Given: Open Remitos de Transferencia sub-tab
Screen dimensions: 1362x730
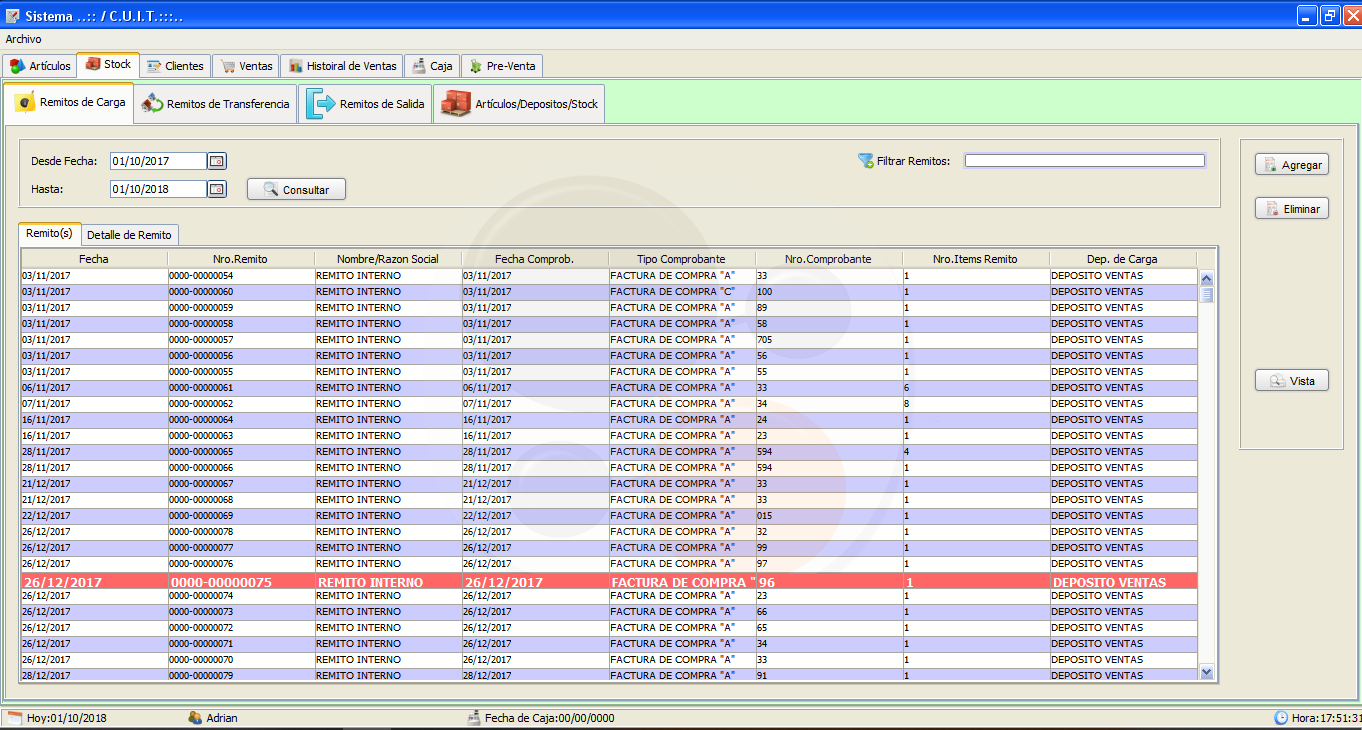Looking at the screenshot, I should point(215,104).
